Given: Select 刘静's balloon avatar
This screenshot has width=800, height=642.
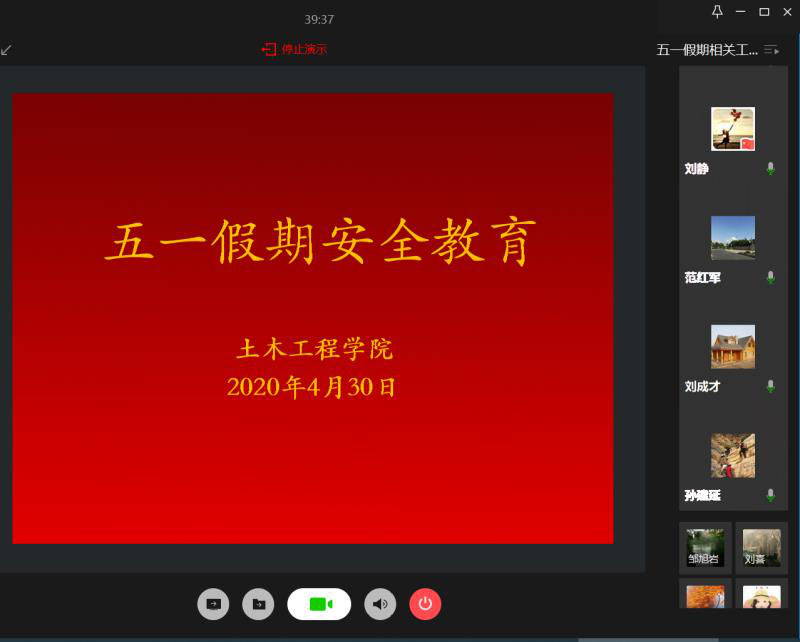Looking at the screenshot, I should 733,129.
